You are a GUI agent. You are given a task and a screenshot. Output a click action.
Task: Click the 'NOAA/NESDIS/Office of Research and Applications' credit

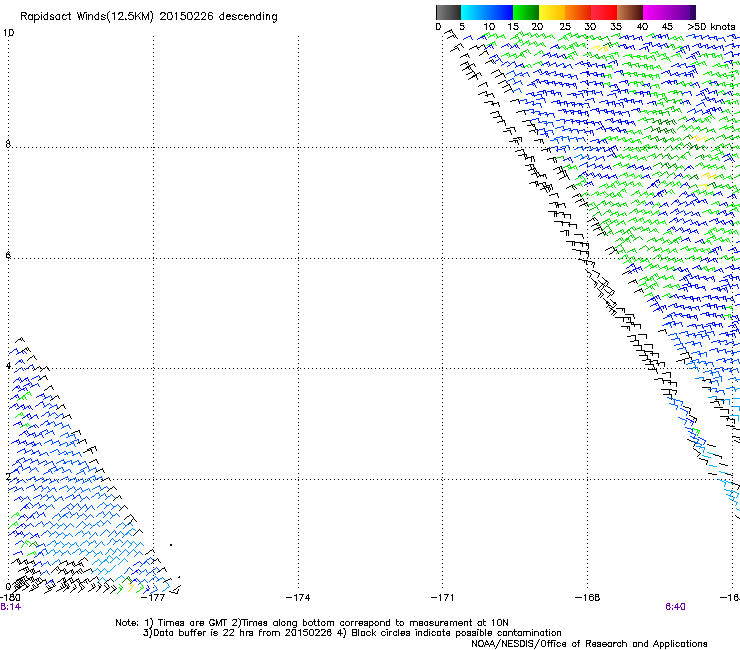click(x=589, y=644)
